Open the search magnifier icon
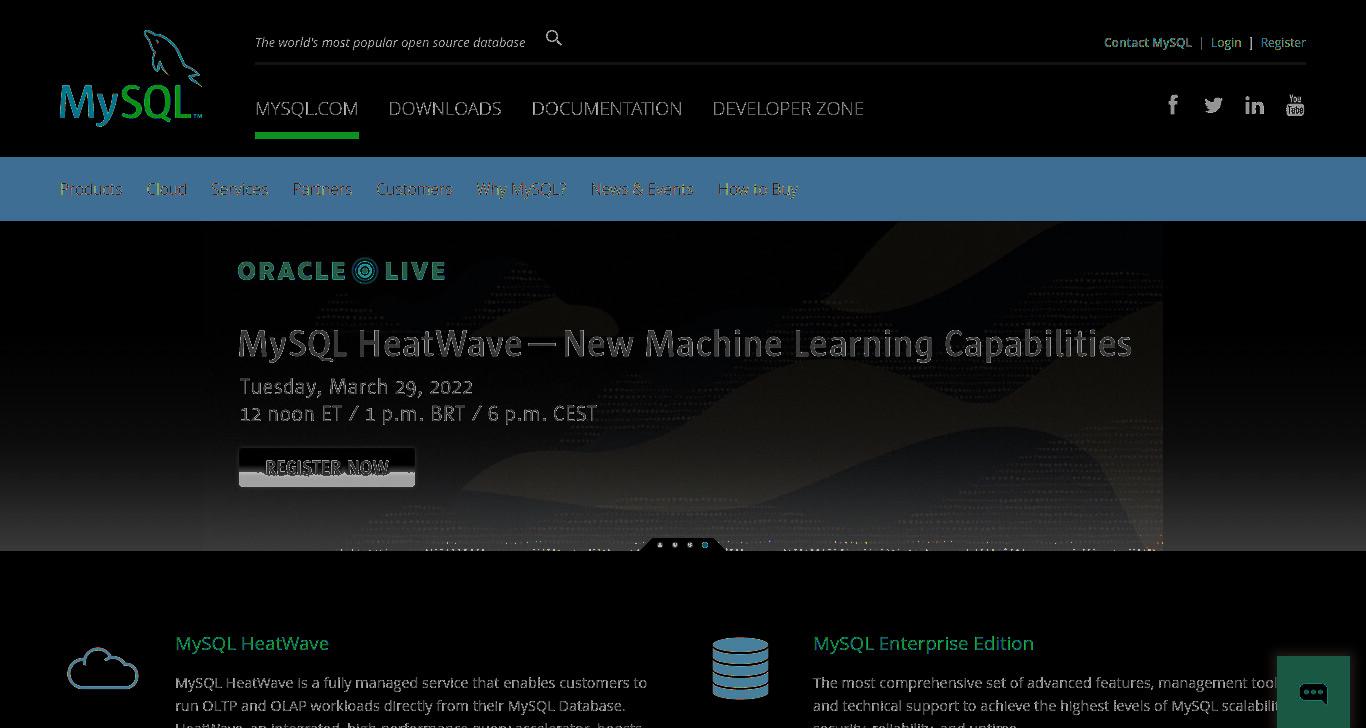The width and height of the screenshot is (1366, 728). click(554, 38)
